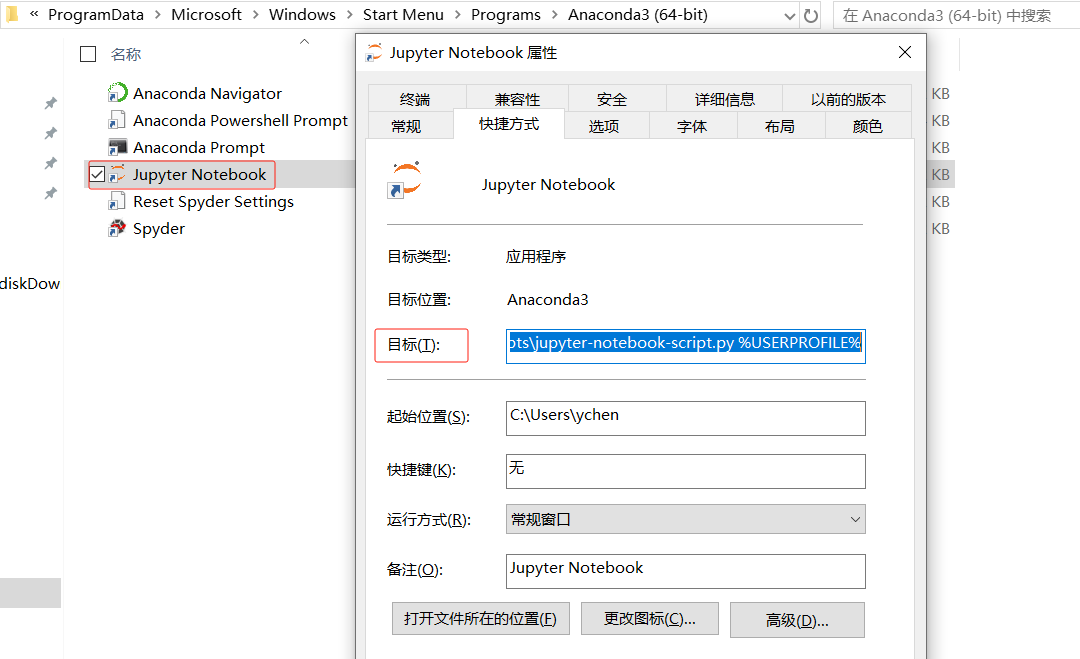
Task: Click the Start Menu breadcrumb segment
Action: point(403,14)
